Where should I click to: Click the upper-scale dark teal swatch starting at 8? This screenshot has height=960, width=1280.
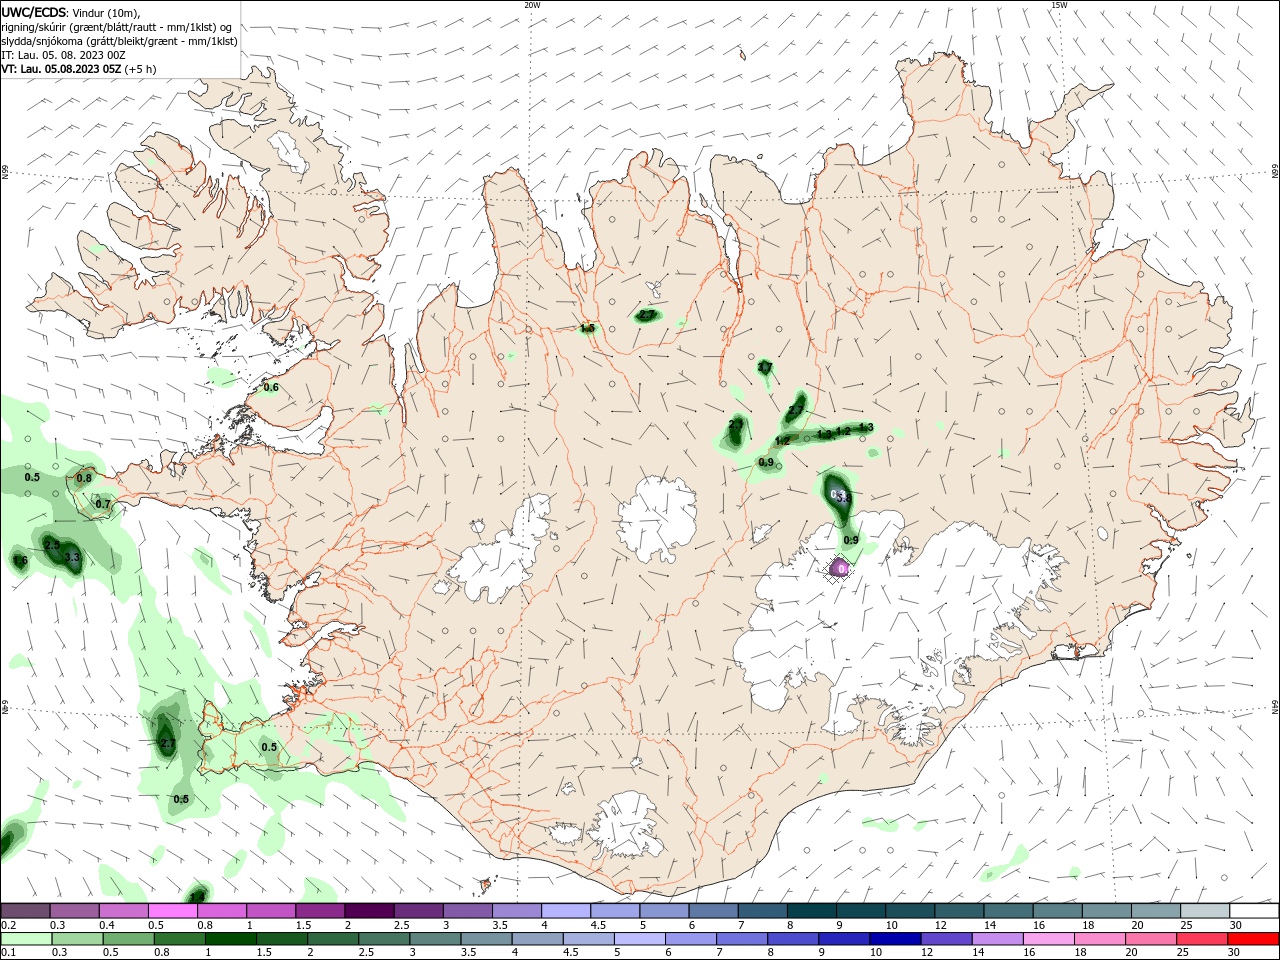(812, 911)
